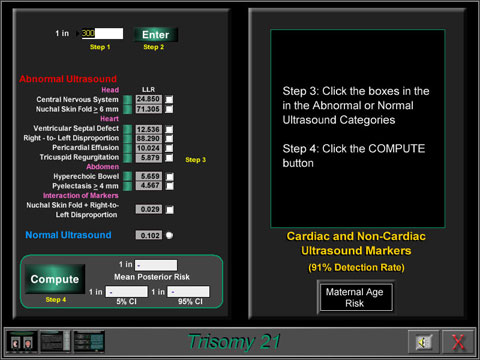Tick the Pyelectasis ≥ 4 mm checkbox

(170, 186)
